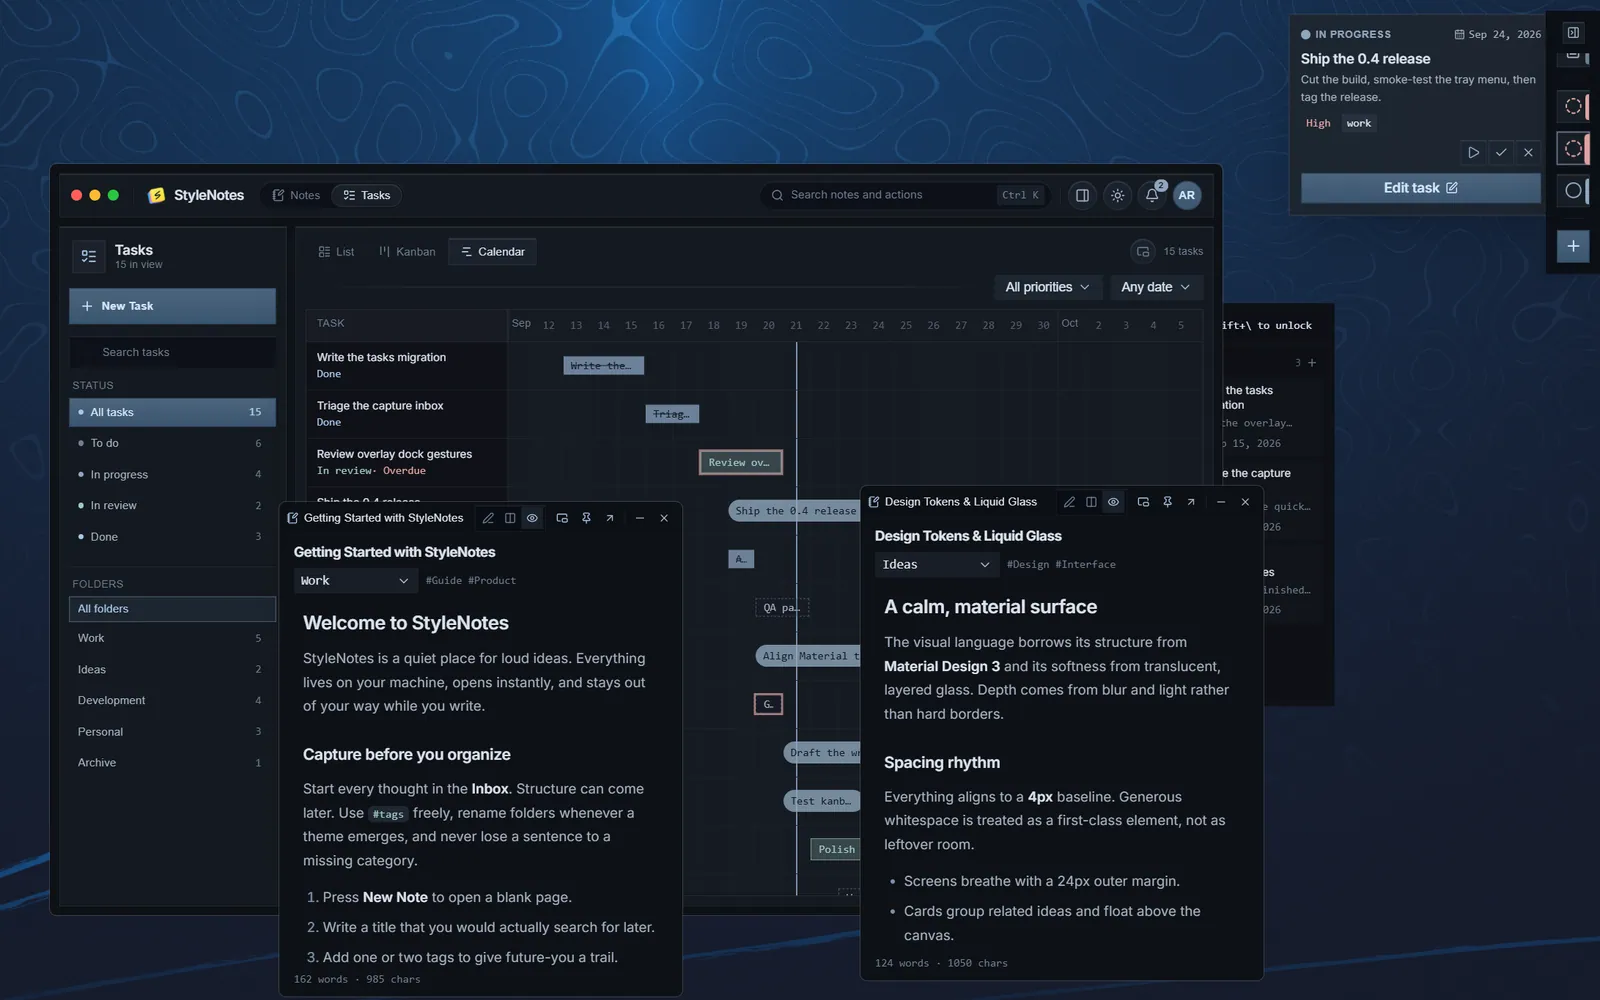Start the Ship the 0.4 release task
Image resolution: width=1600 pixels, height=1000 pixels.
pyautogui.click(x=1473, y=153)
